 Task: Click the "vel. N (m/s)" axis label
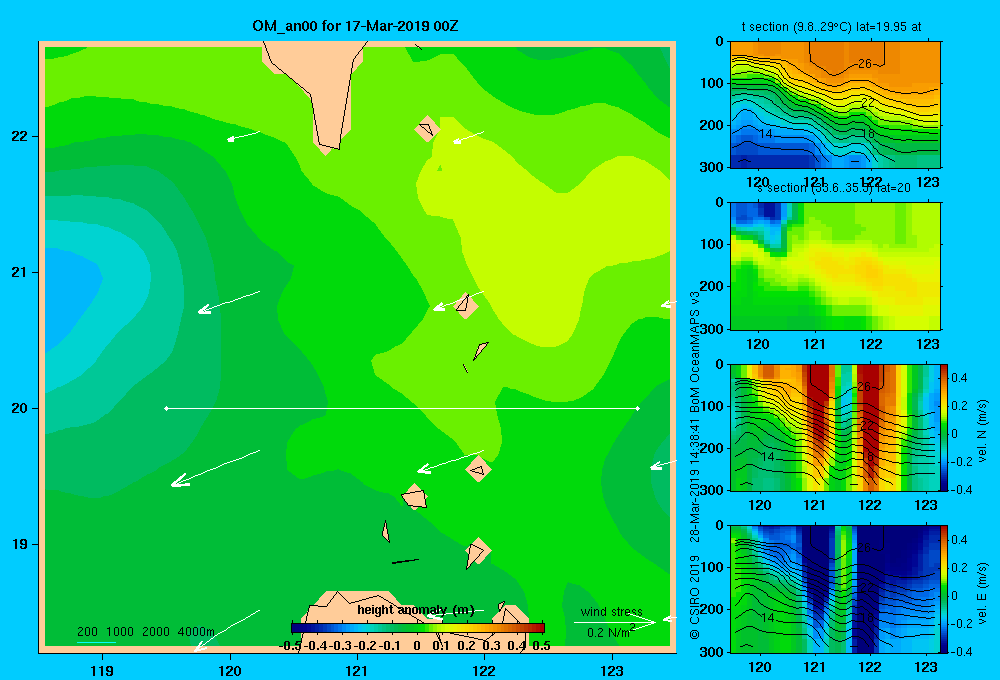click(x=982, y=431)
